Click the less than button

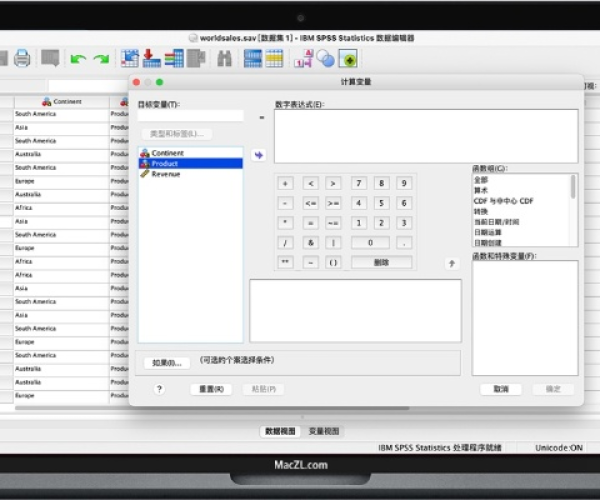click(311, 183)
